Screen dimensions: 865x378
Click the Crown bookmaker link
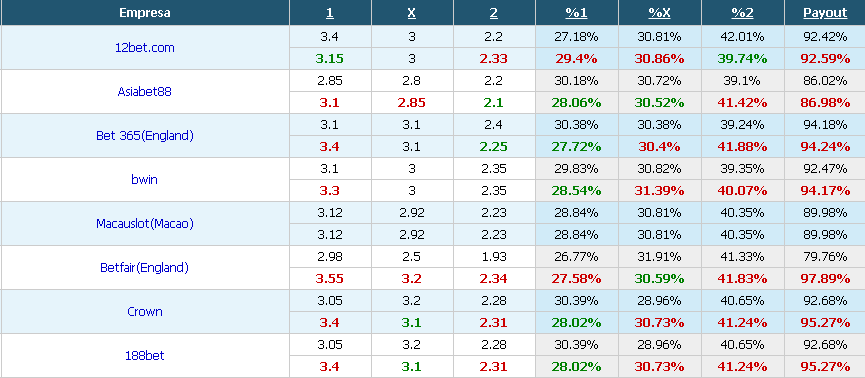(x=145, y=311)
